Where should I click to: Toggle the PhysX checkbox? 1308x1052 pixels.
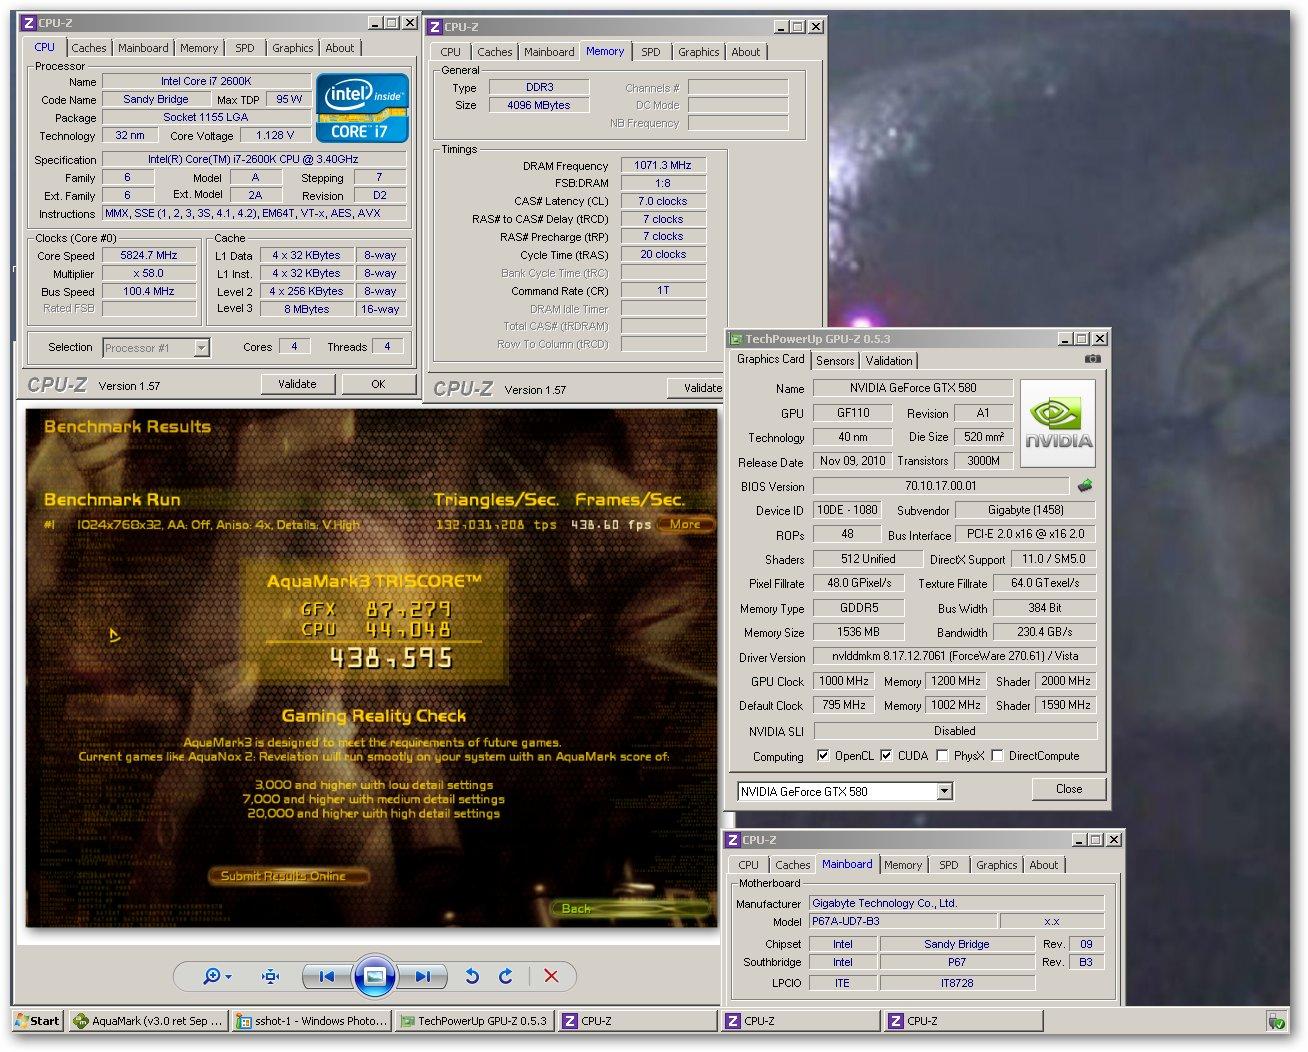tap(942, 756)
